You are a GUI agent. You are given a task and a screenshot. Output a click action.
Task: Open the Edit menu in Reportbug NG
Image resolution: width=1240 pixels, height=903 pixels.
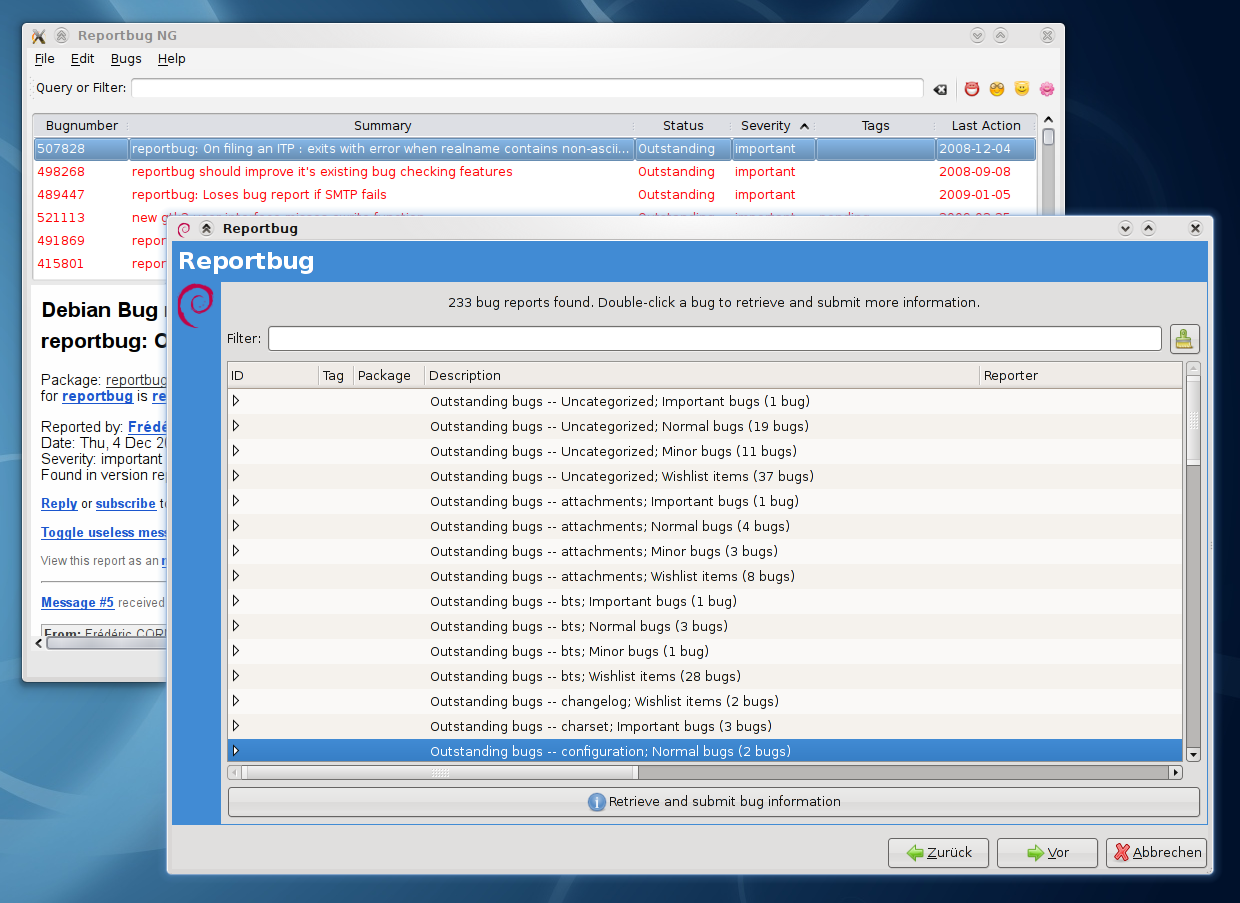coord(82,59)
